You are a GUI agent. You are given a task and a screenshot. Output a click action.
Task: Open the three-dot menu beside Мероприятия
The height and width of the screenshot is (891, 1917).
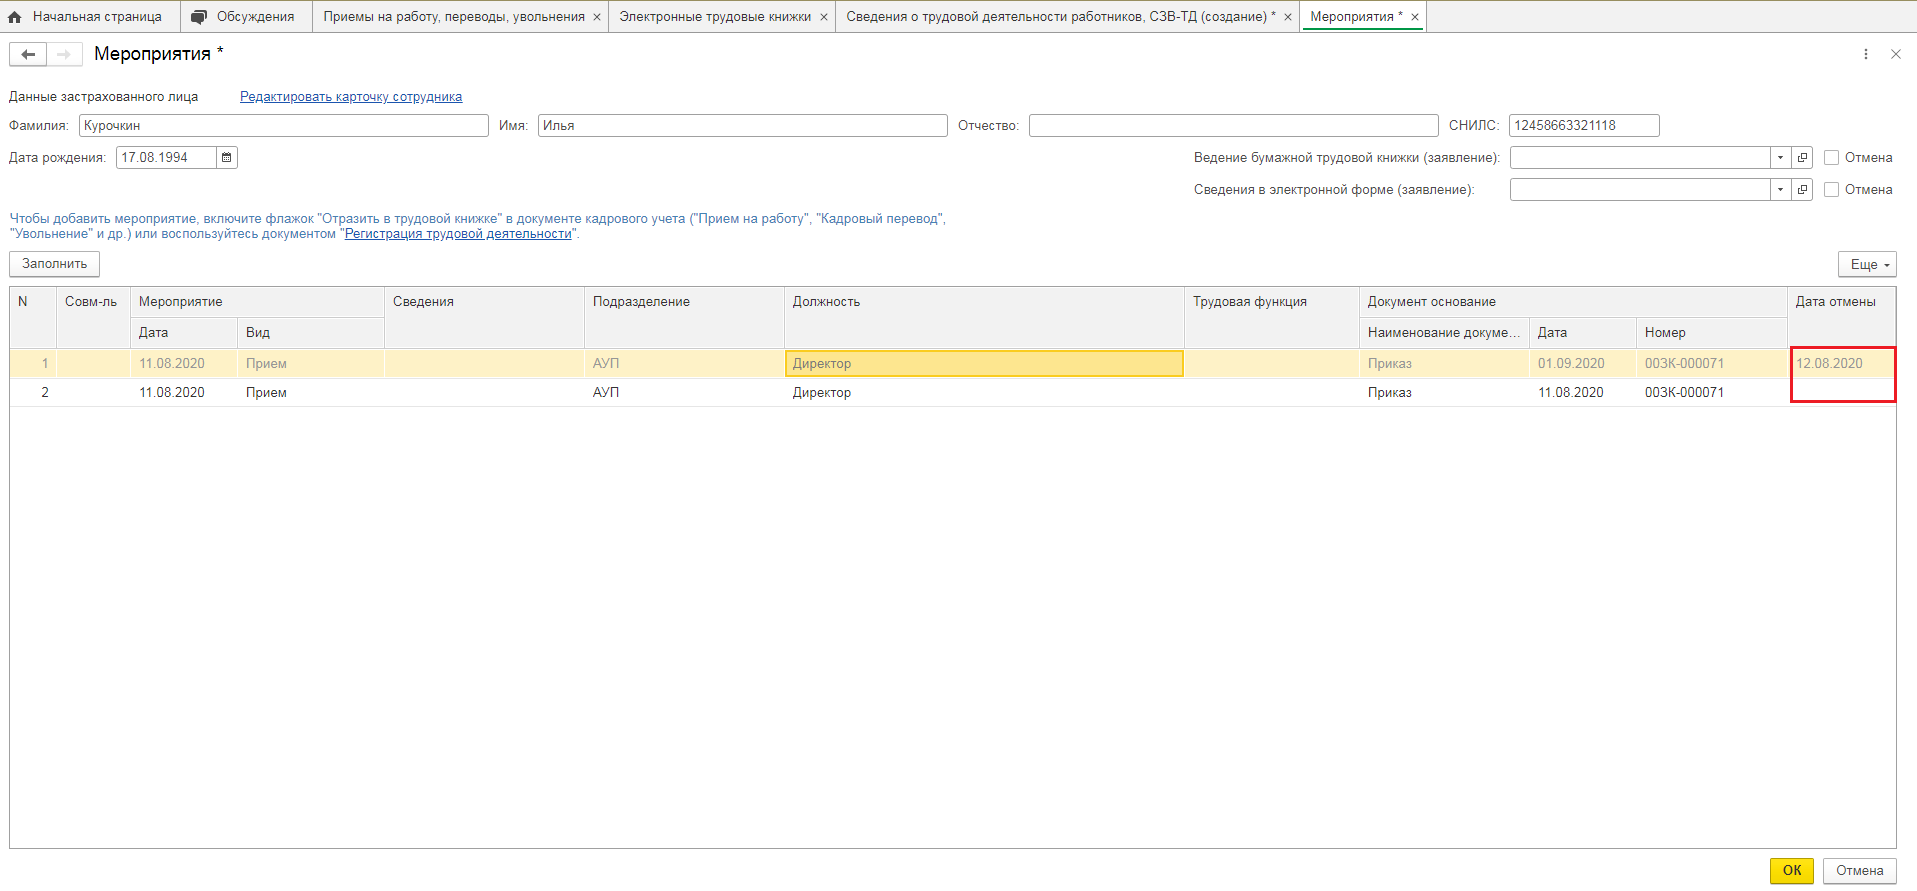1865,54
